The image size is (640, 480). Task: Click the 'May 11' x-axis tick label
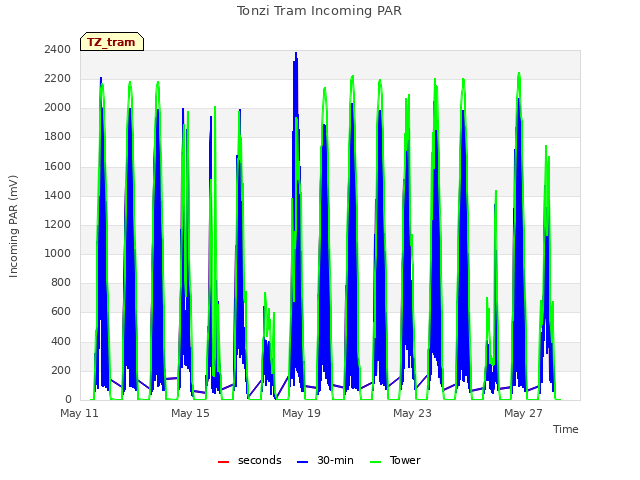pyautogui.click(x=79, y=413)
